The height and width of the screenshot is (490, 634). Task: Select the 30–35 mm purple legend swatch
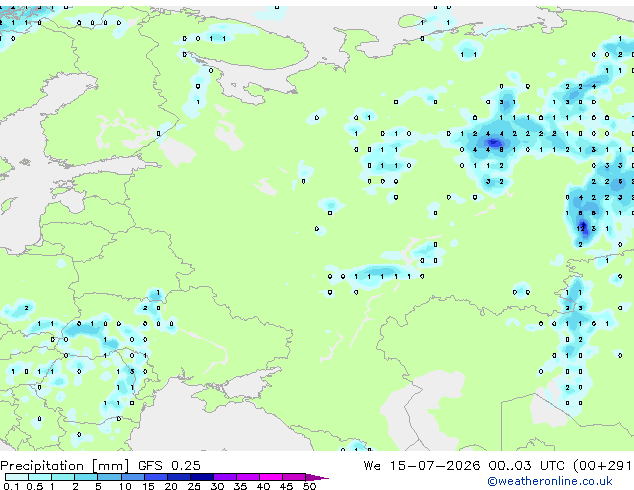(225, 477)
